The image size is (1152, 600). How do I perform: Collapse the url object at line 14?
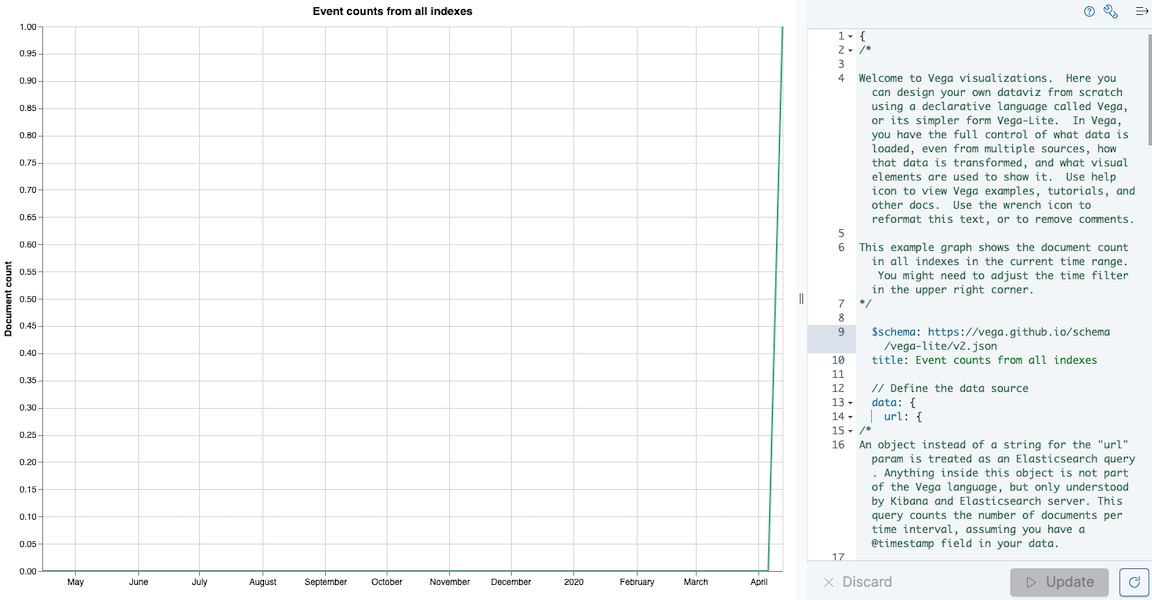pyautogui.click(x=850, y=417)
